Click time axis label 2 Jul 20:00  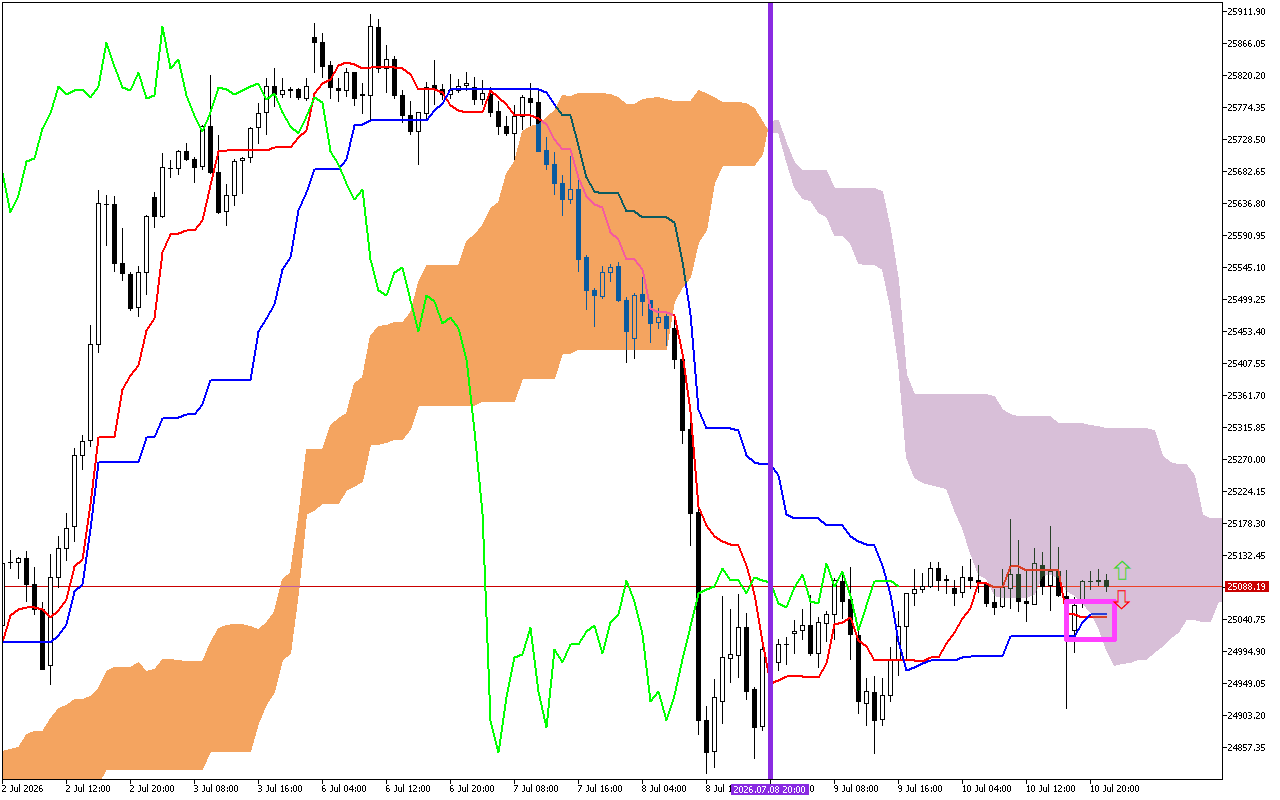tap(152, 788)
